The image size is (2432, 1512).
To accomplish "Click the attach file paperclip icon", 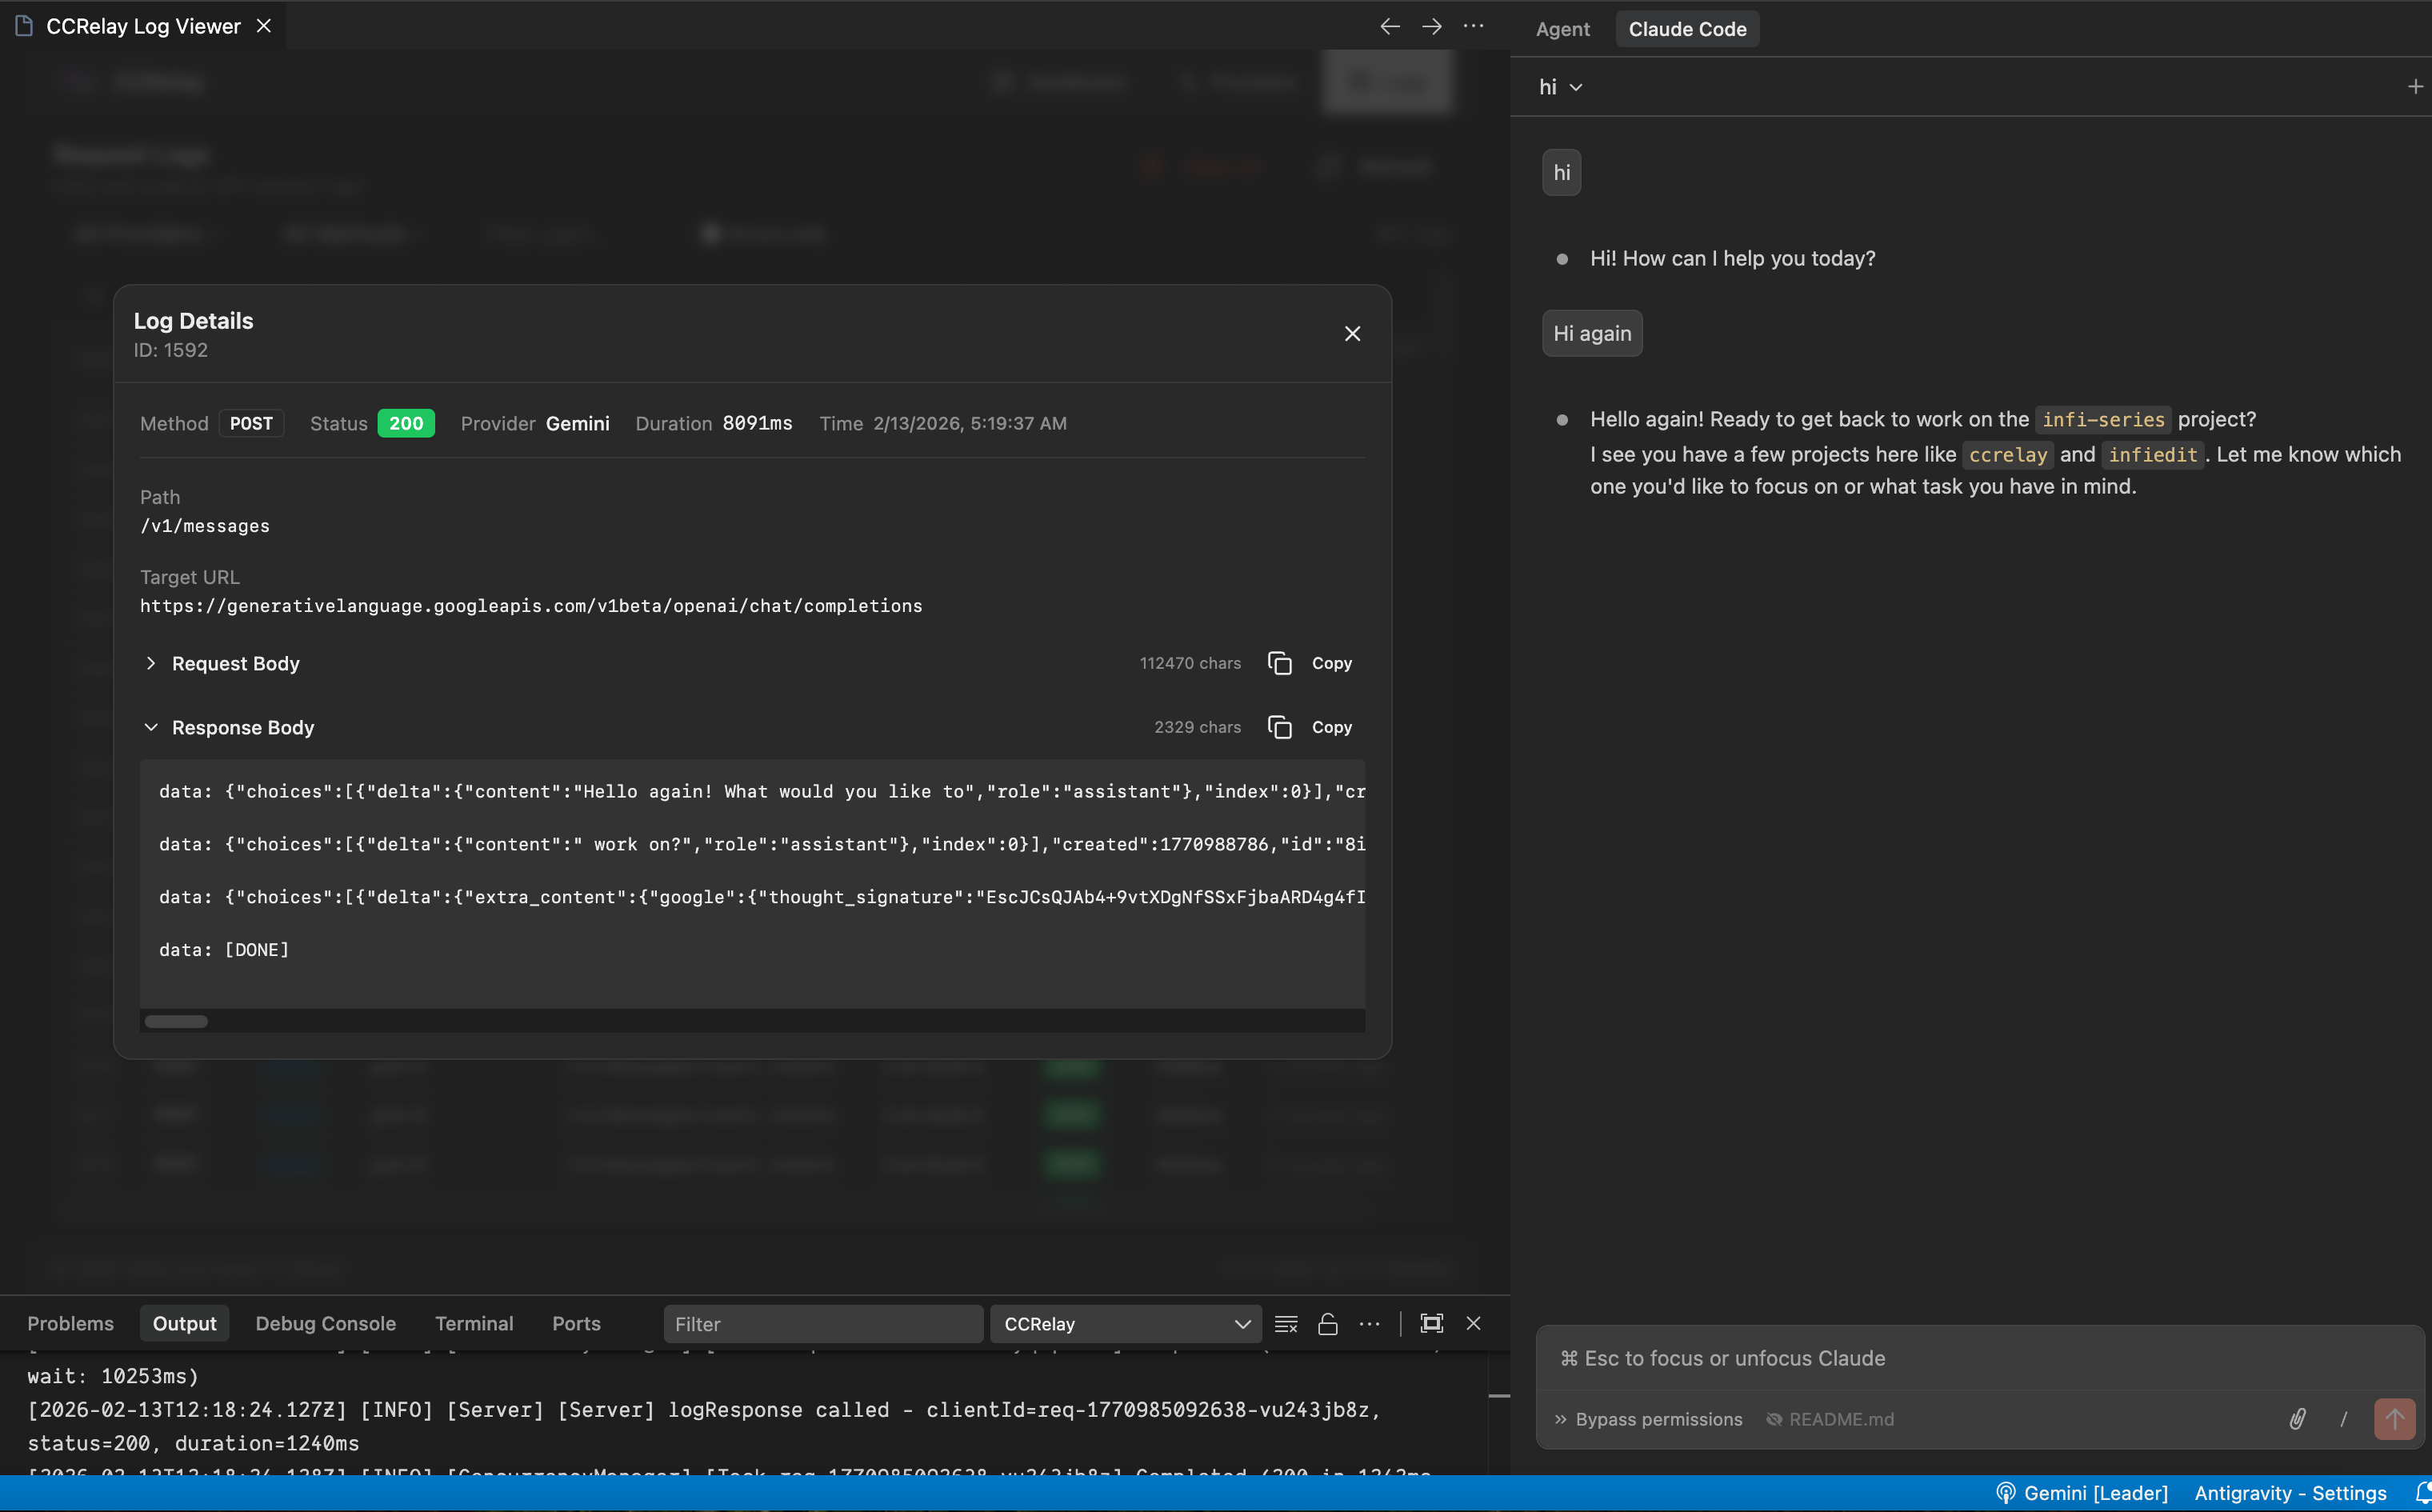I will [2297, 1419].
